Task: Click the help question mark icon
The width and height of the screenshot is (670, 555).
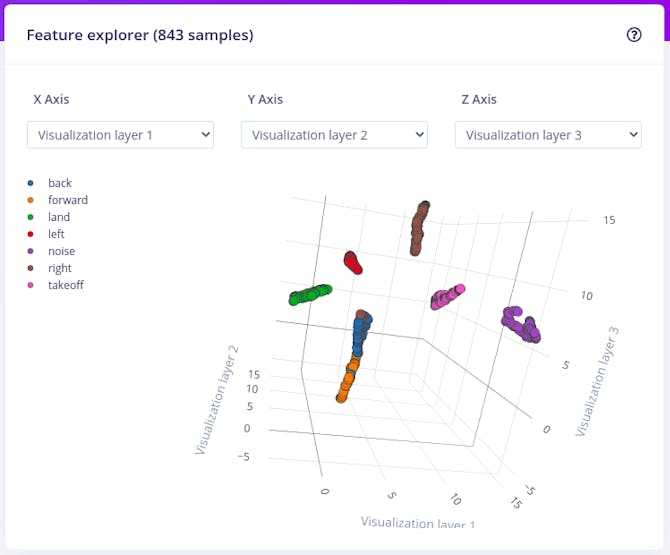Action: click(x=634, y=35)
